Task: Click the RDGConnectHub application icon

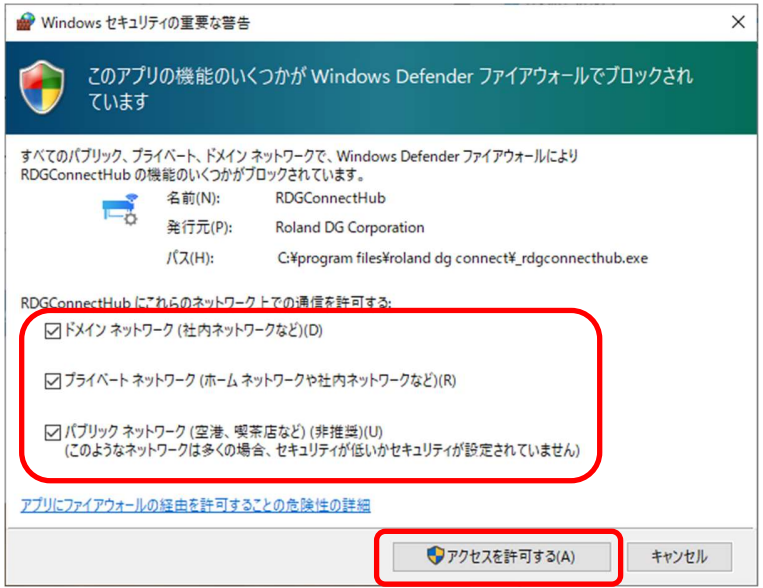Action: (x=120, y=209)
